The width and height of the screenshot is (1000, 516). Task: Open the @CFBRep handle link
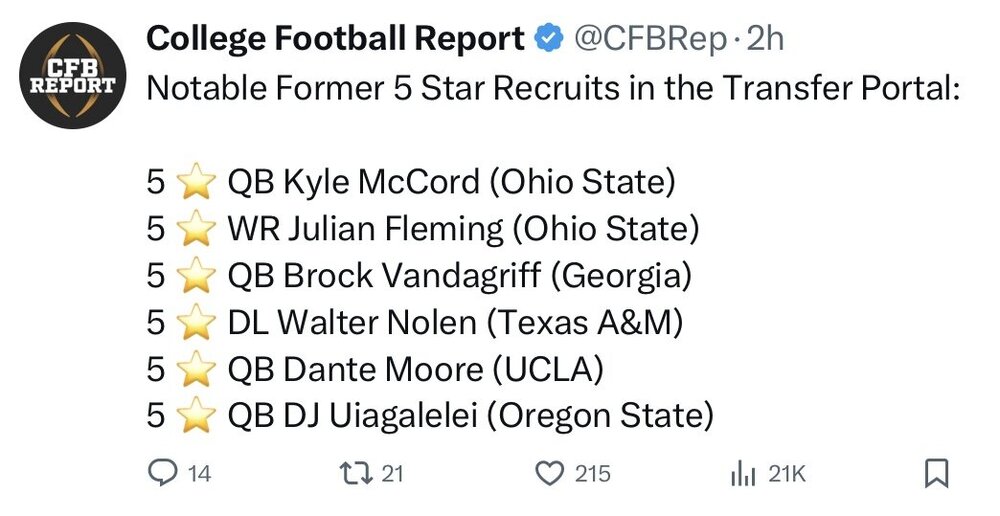tap(650, 39)
